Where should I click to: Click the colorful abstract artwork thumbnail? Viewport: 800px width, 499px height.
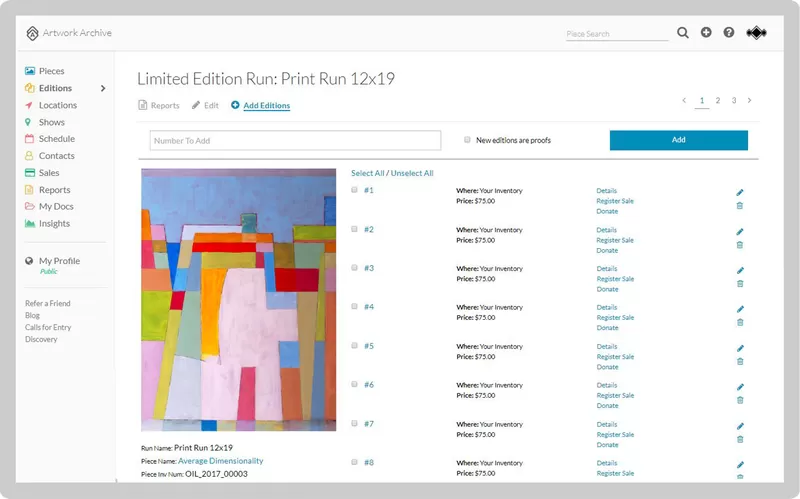[x=239, y=300]
